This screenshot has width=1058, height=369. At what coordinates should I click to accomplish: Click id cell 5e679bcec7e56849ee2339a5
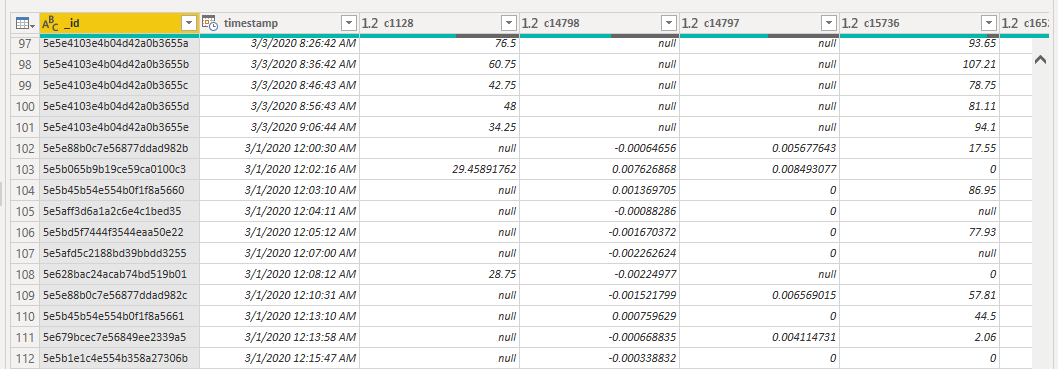coord(115,337)
